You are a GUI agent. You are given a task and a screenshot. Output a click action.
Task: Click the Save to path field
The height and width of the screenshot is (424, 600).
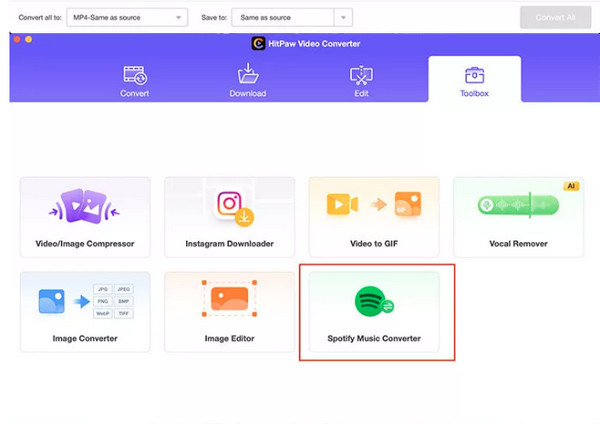coord(283,18)
